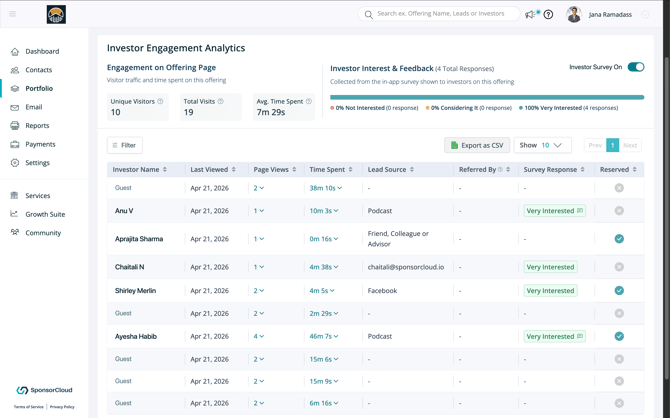
Task: Toggle reserved status for Anu V
Action: (x=619, y=211)
